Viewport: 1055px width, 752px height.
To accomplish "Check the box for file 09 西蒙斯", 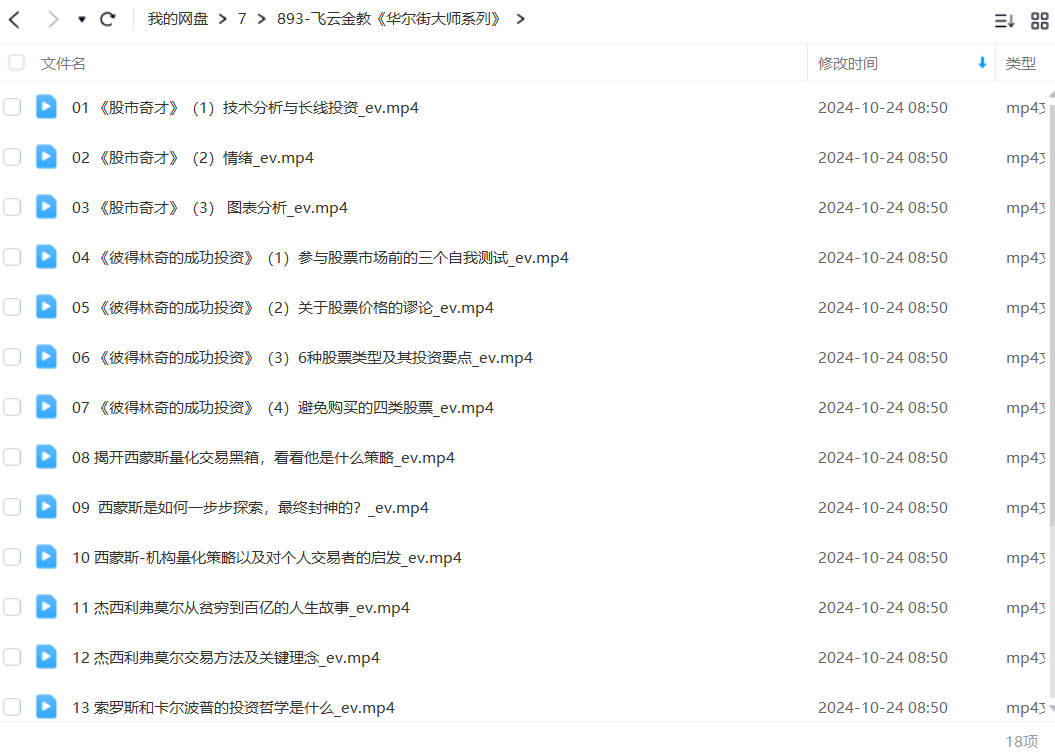I will point(12,507).
